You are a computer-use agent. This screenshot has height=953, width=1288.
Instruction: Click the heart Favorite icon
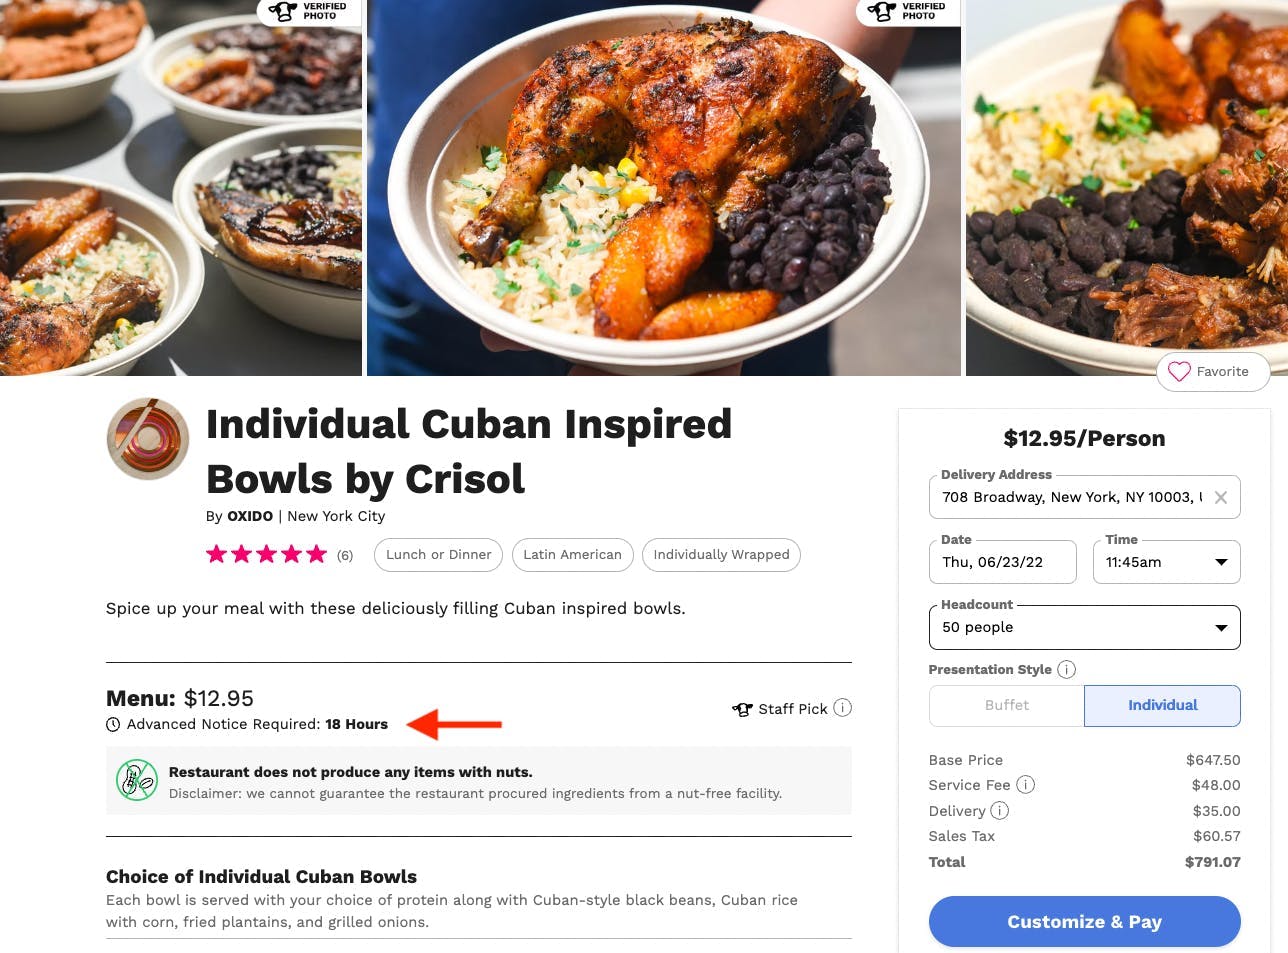pyautogui.click(x=1180, y=371)
